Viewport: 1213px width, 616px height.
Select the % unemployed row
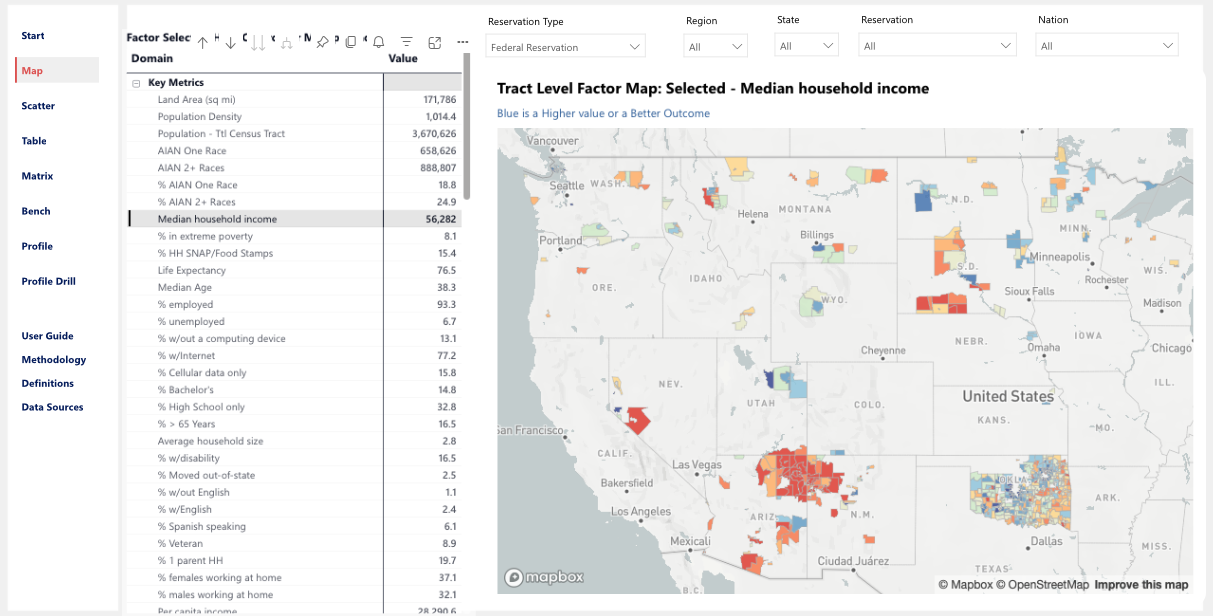pos(294,322)
